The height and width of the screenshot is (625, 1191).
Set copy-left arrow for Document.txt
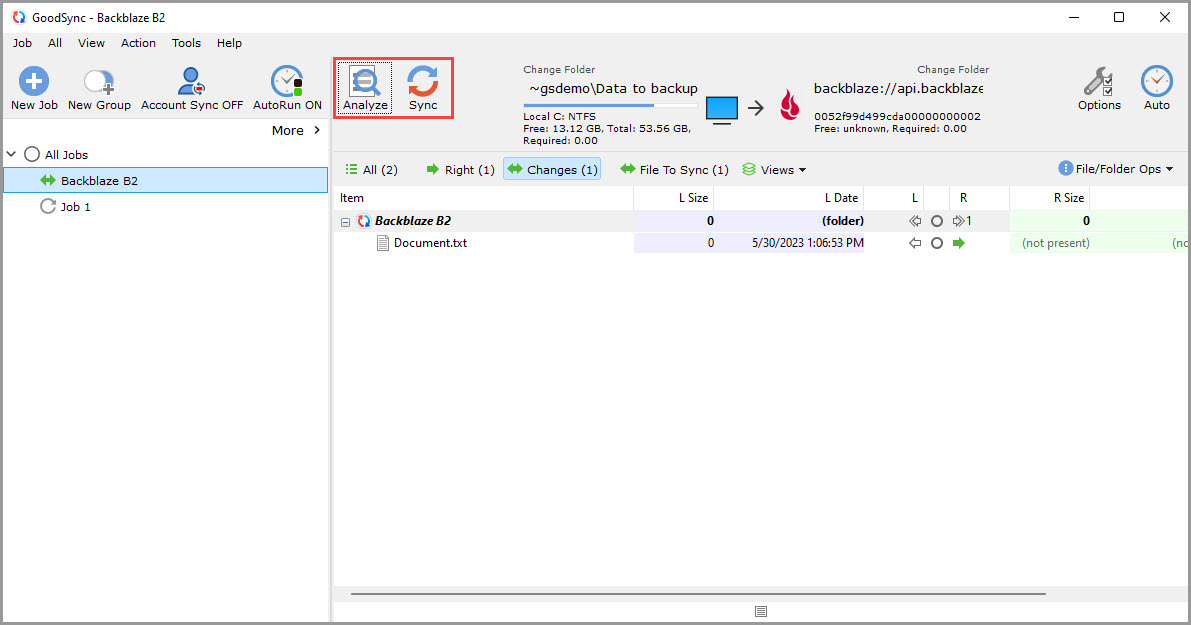tap(915, 243)
